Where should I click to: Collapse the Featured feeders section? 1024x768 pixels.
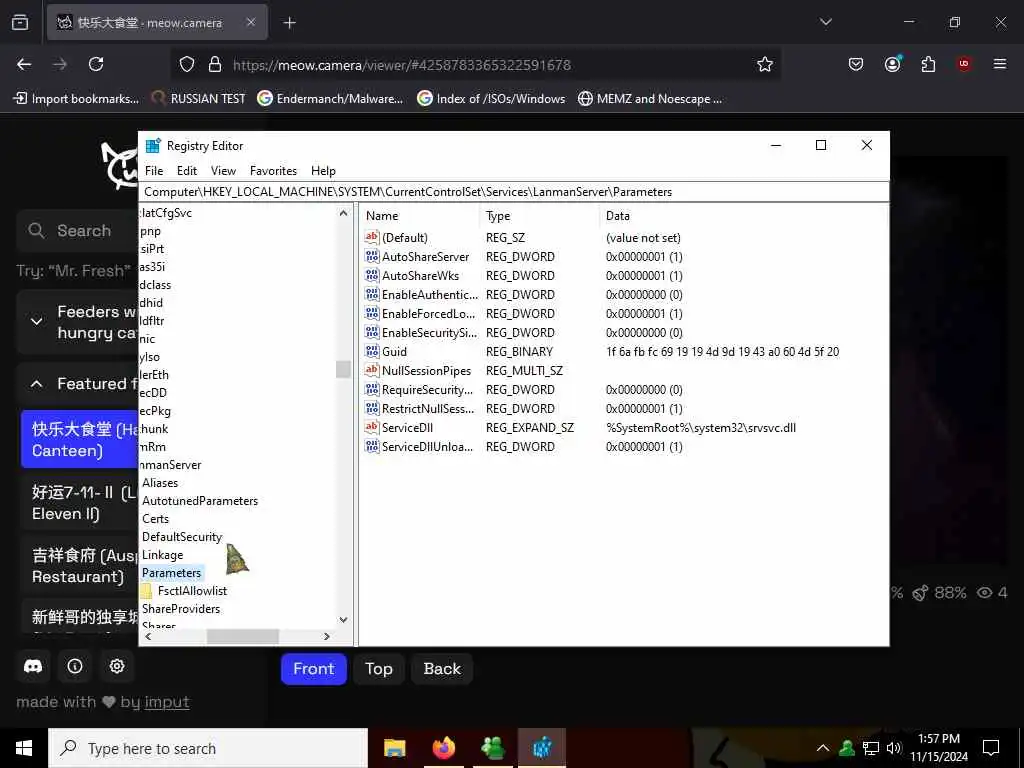pos(37,384)
